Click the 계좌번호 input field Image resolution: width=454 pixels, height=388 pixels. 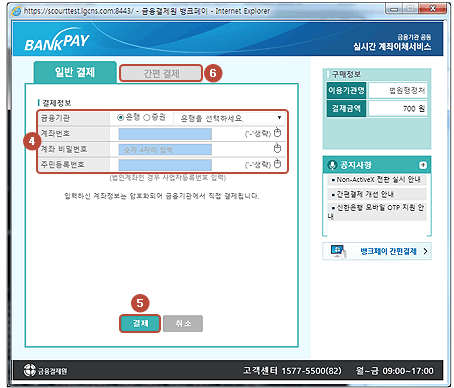[x=165, y=134]
